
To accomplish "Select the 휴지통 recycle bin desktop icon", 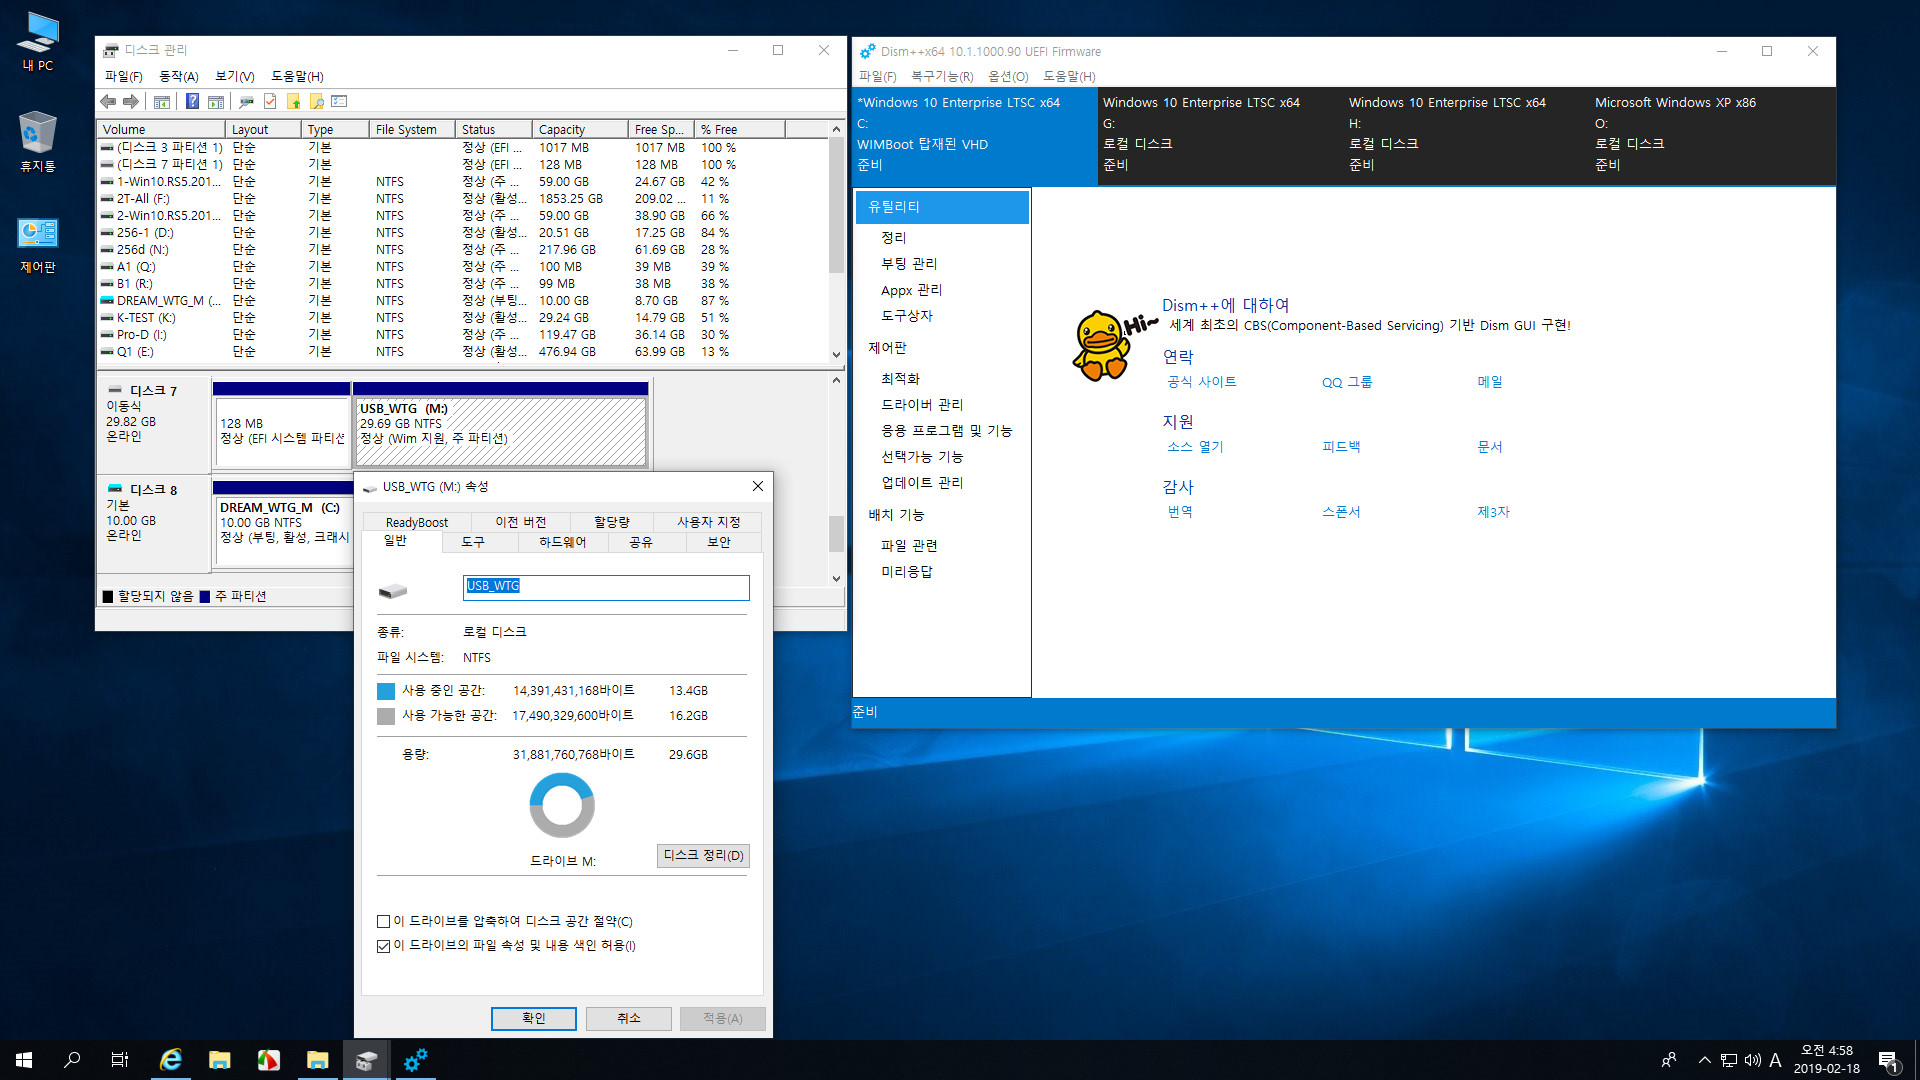I will (x=38, y=142).
